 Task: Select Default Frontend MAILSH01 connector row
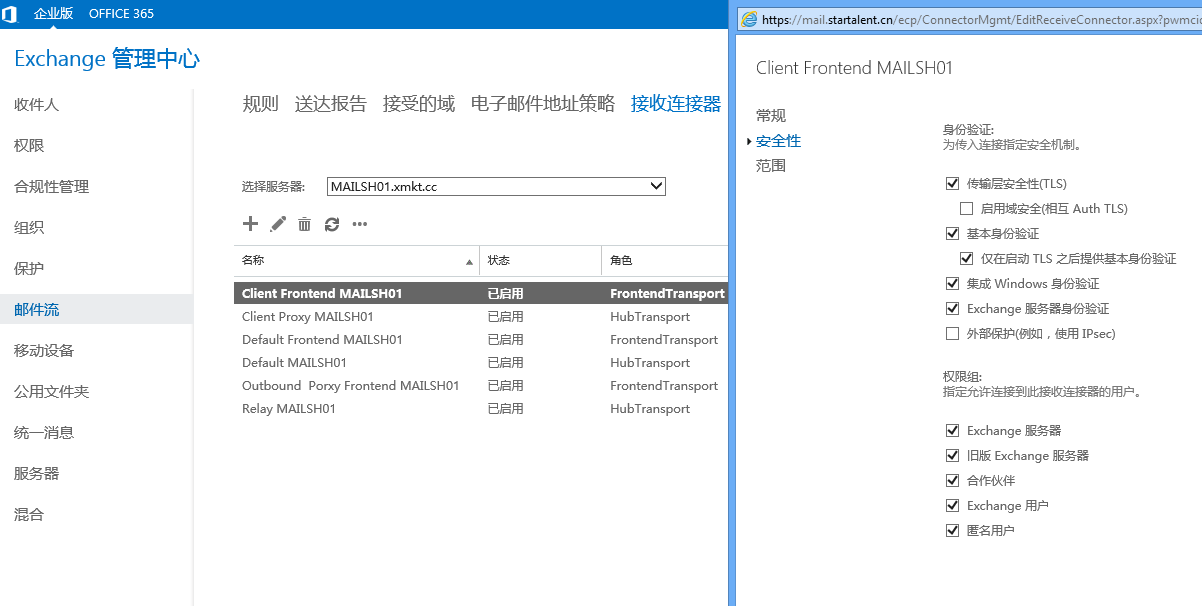(x=481, y=340)
